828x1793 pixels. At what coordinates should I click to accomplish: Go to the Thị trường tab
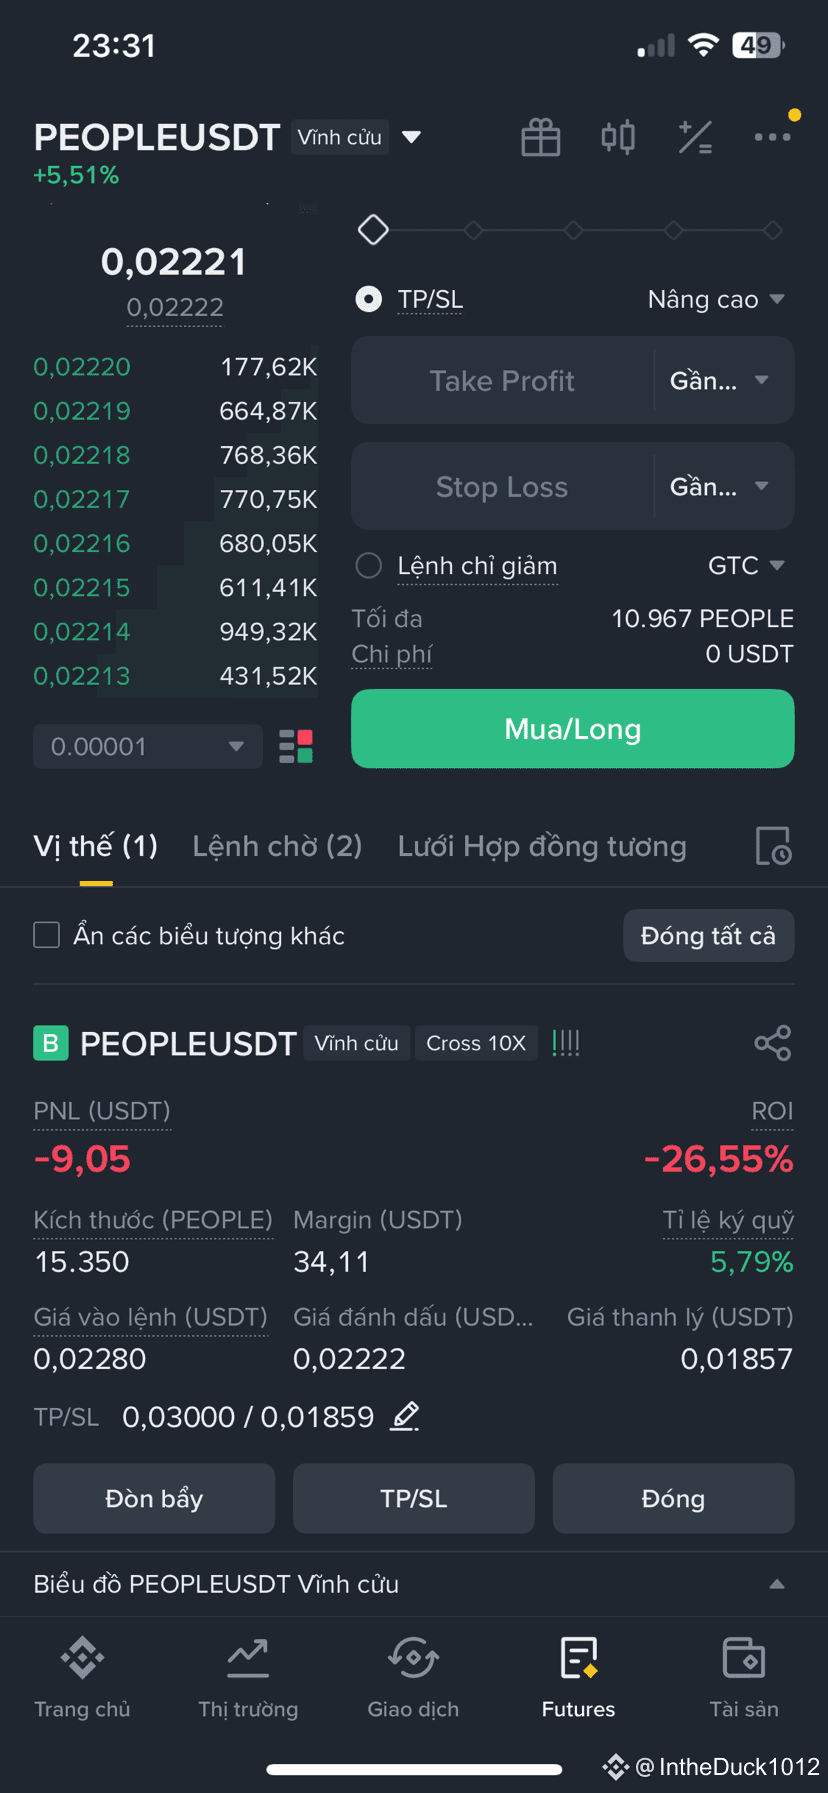coord(248,1678)
